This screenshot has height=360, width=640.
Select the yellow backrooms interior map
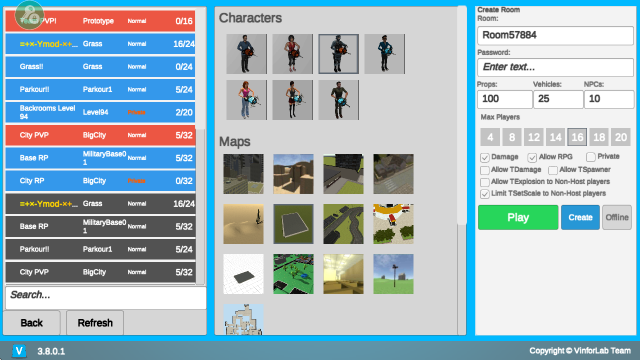(343, 274)
